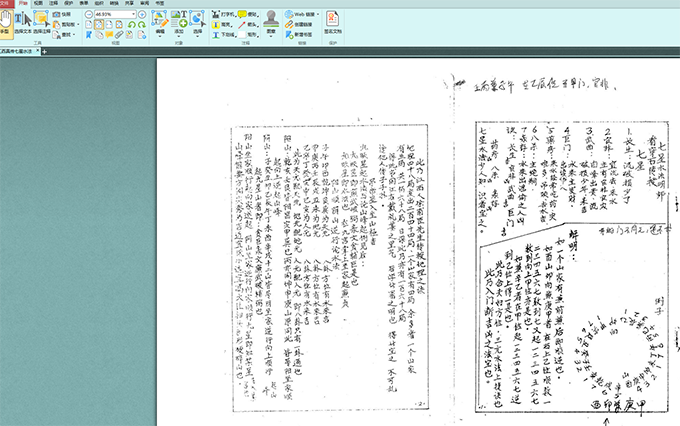
Task: Rotate view clockwise
Action: (x=142, y=25)
